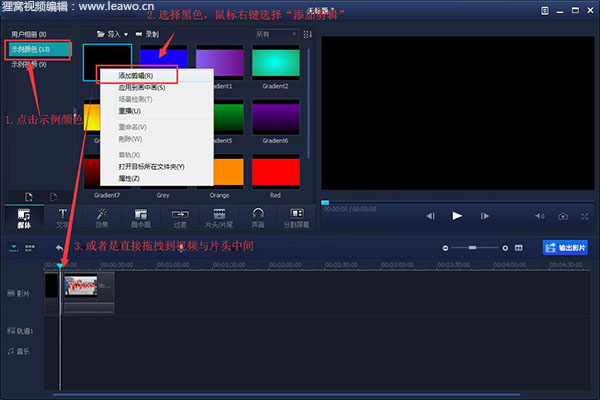The width and height of the screenshot is (600, 400).
Task: Toggle fullscreen preview icon
Action: tap(585, 216)
